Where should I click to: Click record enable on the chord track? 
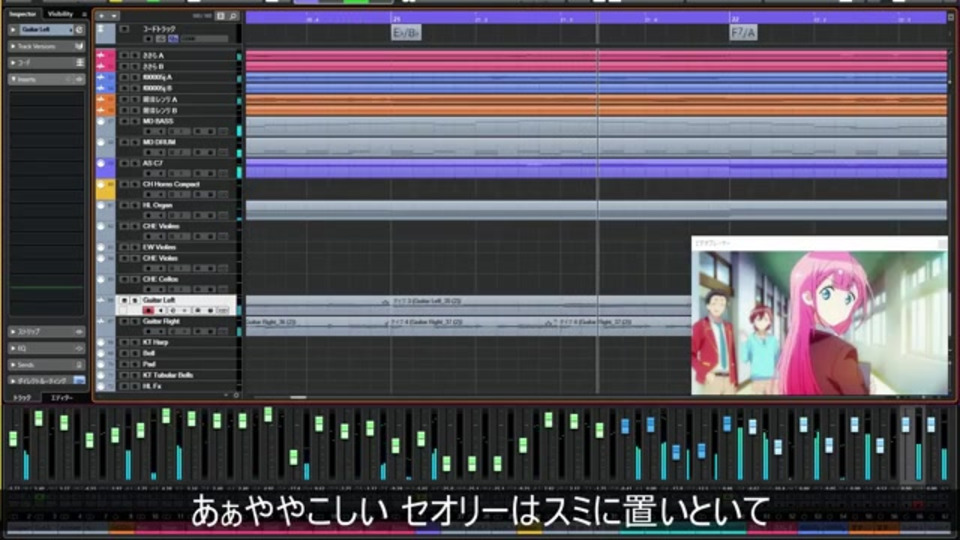tap(148, 39)
